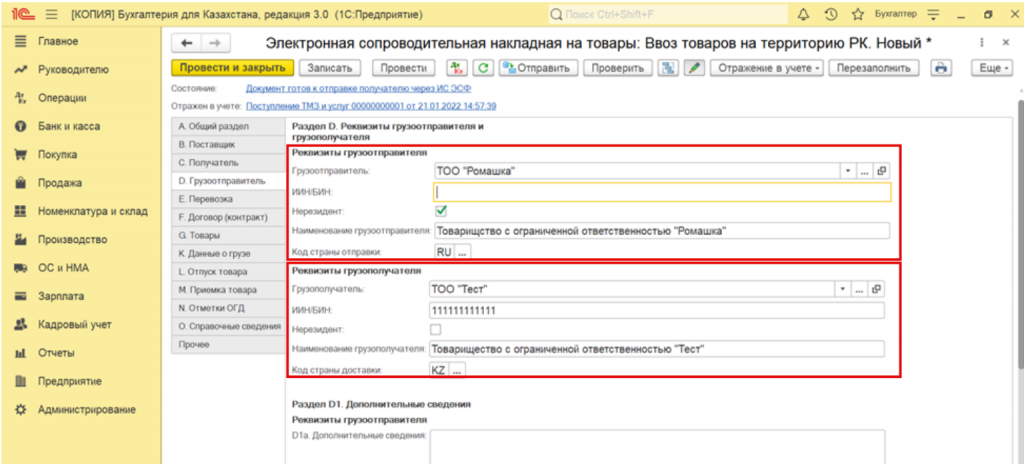Screen dimensions: 1024x464
Task: Go back using the left arrow button
Action: [x=187, y=42]
